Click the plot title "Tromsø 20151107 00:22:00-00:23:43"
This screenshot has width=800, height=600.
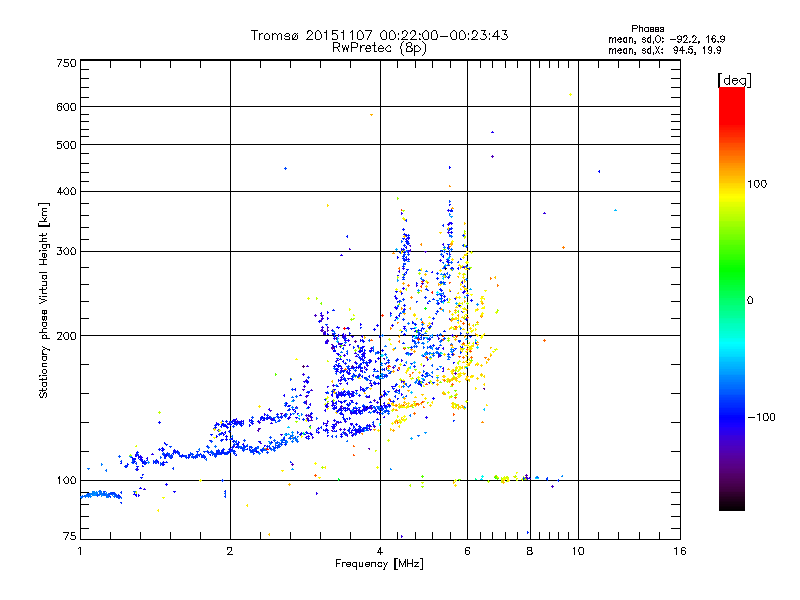379,35
